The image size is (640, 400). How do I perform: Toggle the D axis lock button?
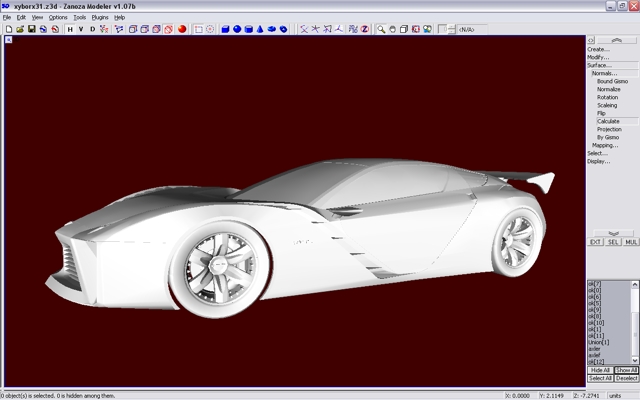[x=93, y=29]
